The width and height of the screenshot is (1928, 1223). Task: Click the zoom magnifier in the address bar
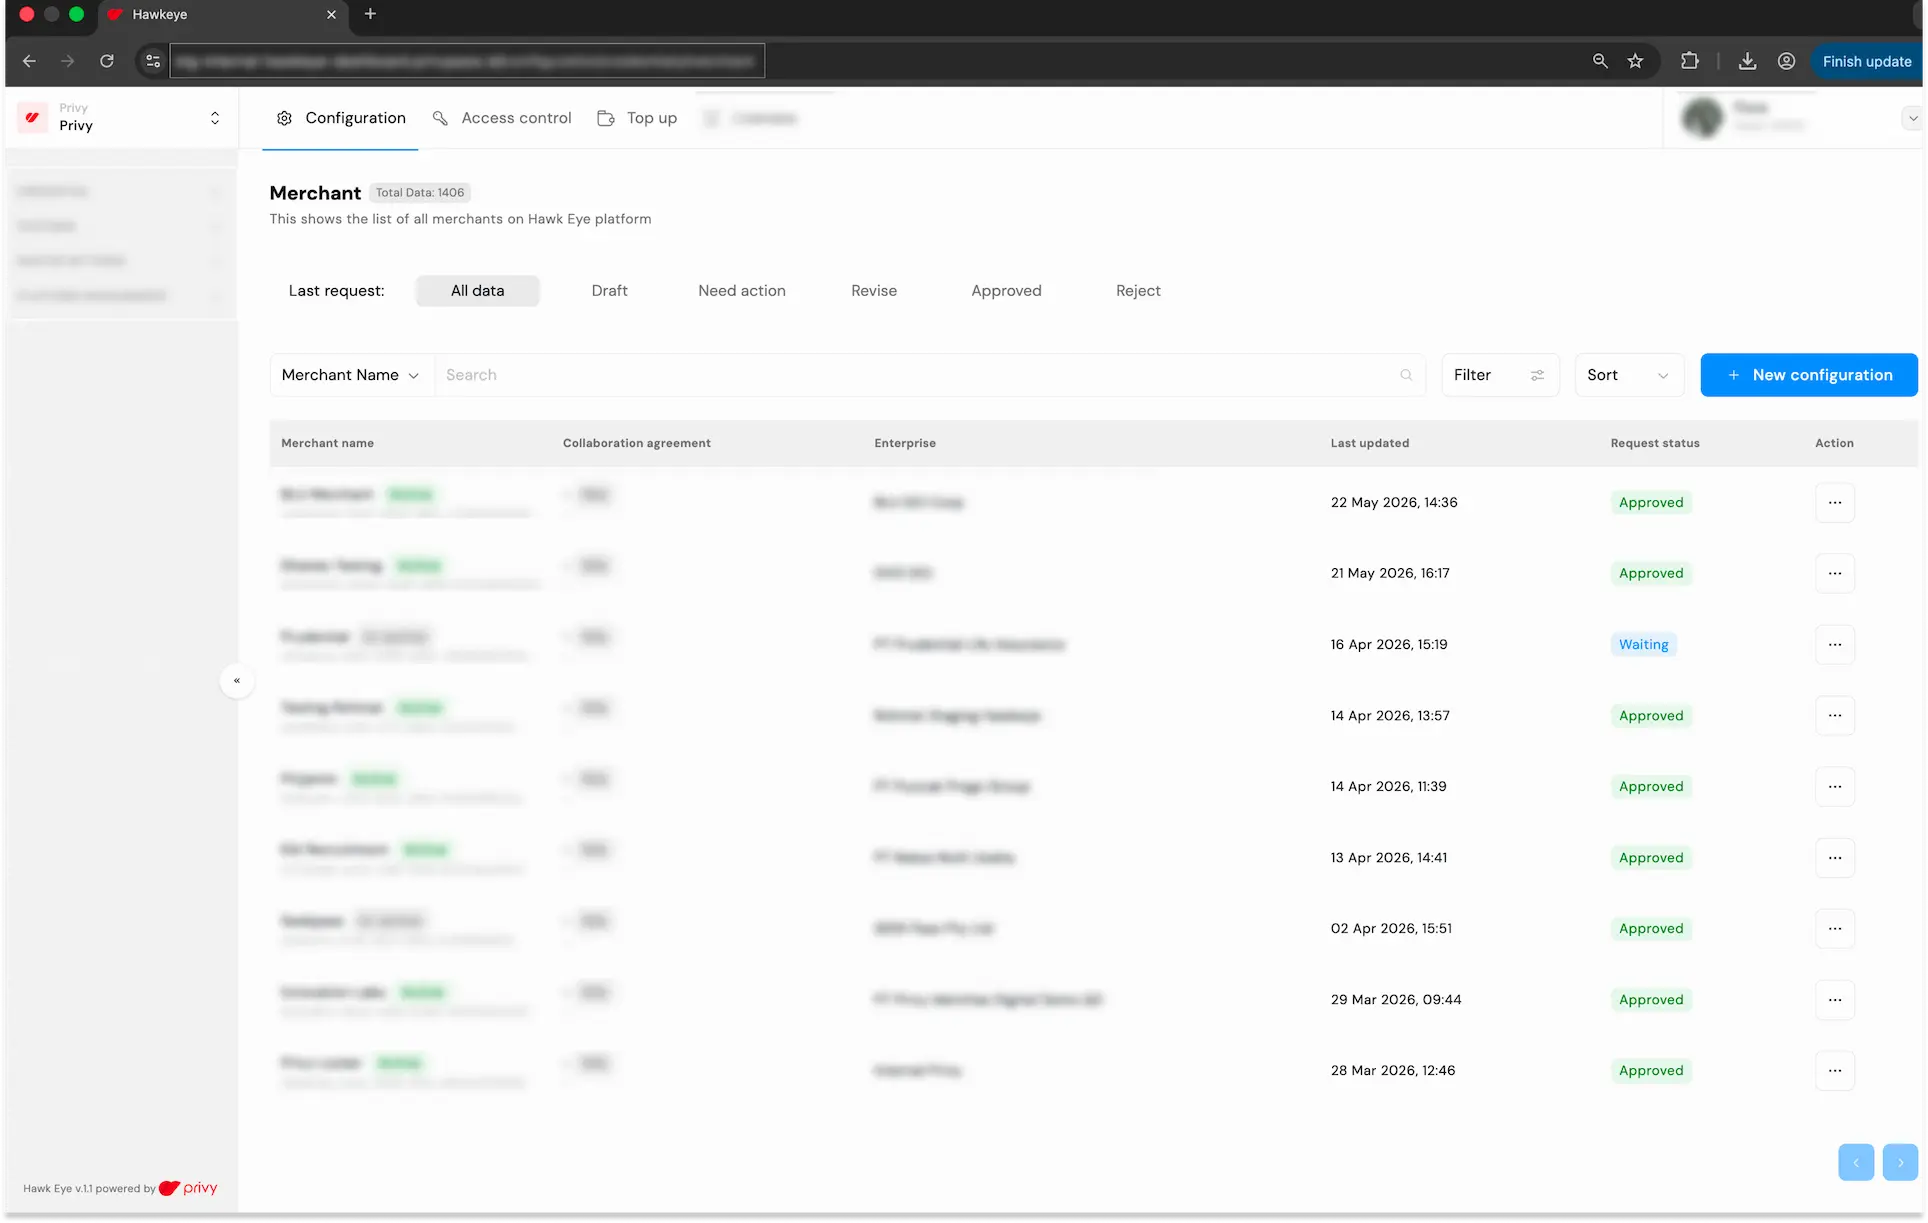[x=1600, y=61]
